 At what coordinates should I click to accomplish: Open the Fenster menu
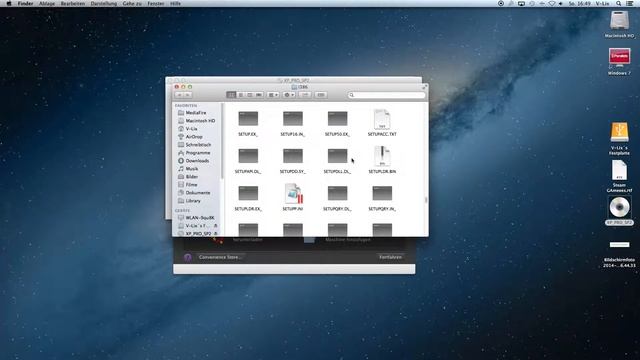[156, 3]
